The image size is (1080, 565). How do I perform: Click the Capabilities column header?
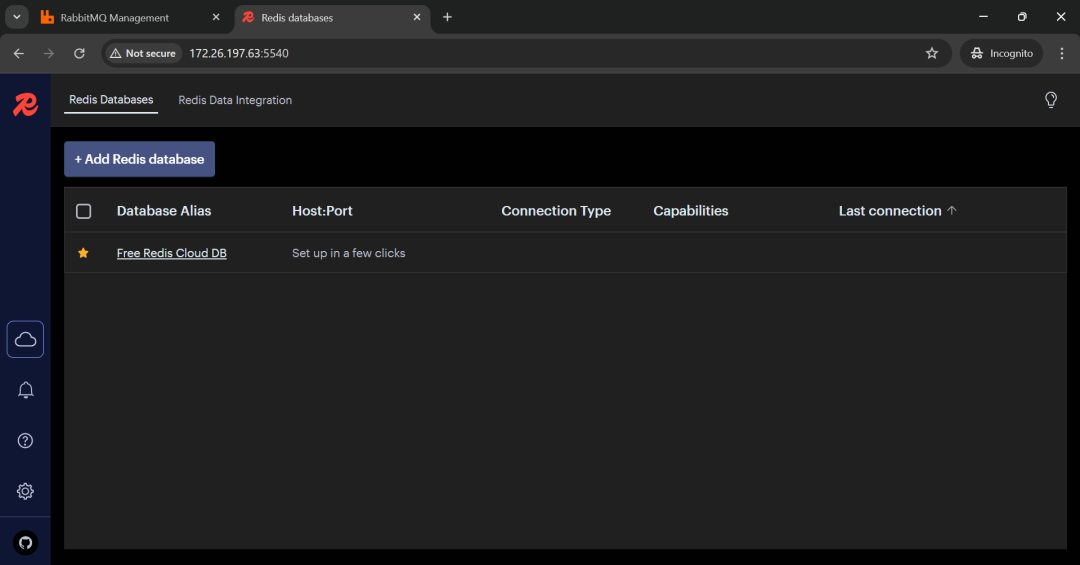pos(690,211)
